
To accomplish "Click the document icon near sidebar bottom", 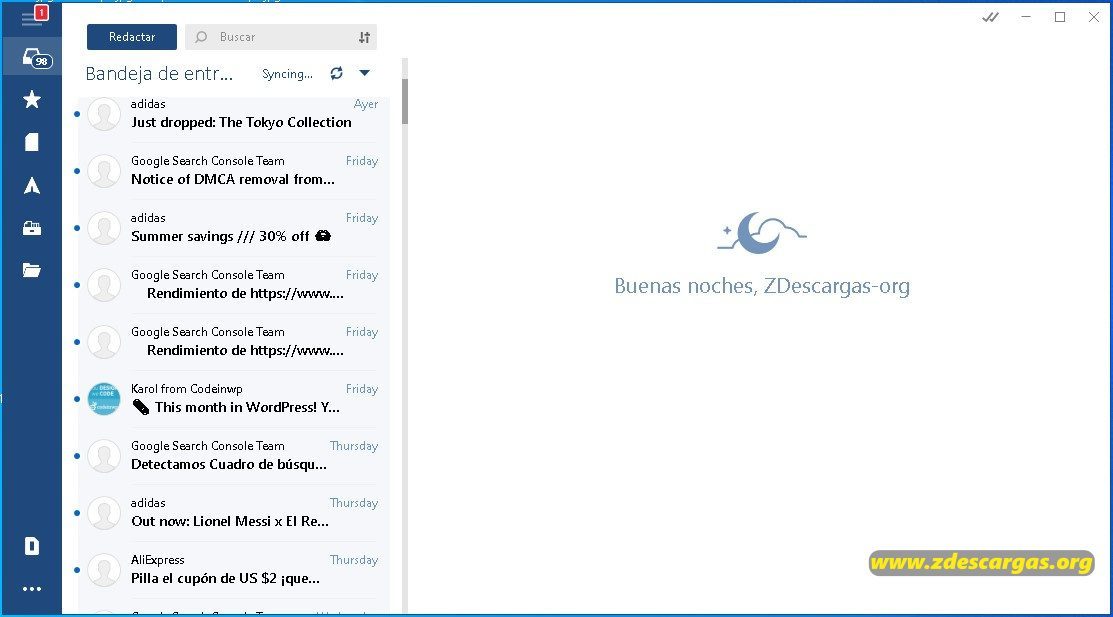I will pyautogui.click(x=31, y=546).
